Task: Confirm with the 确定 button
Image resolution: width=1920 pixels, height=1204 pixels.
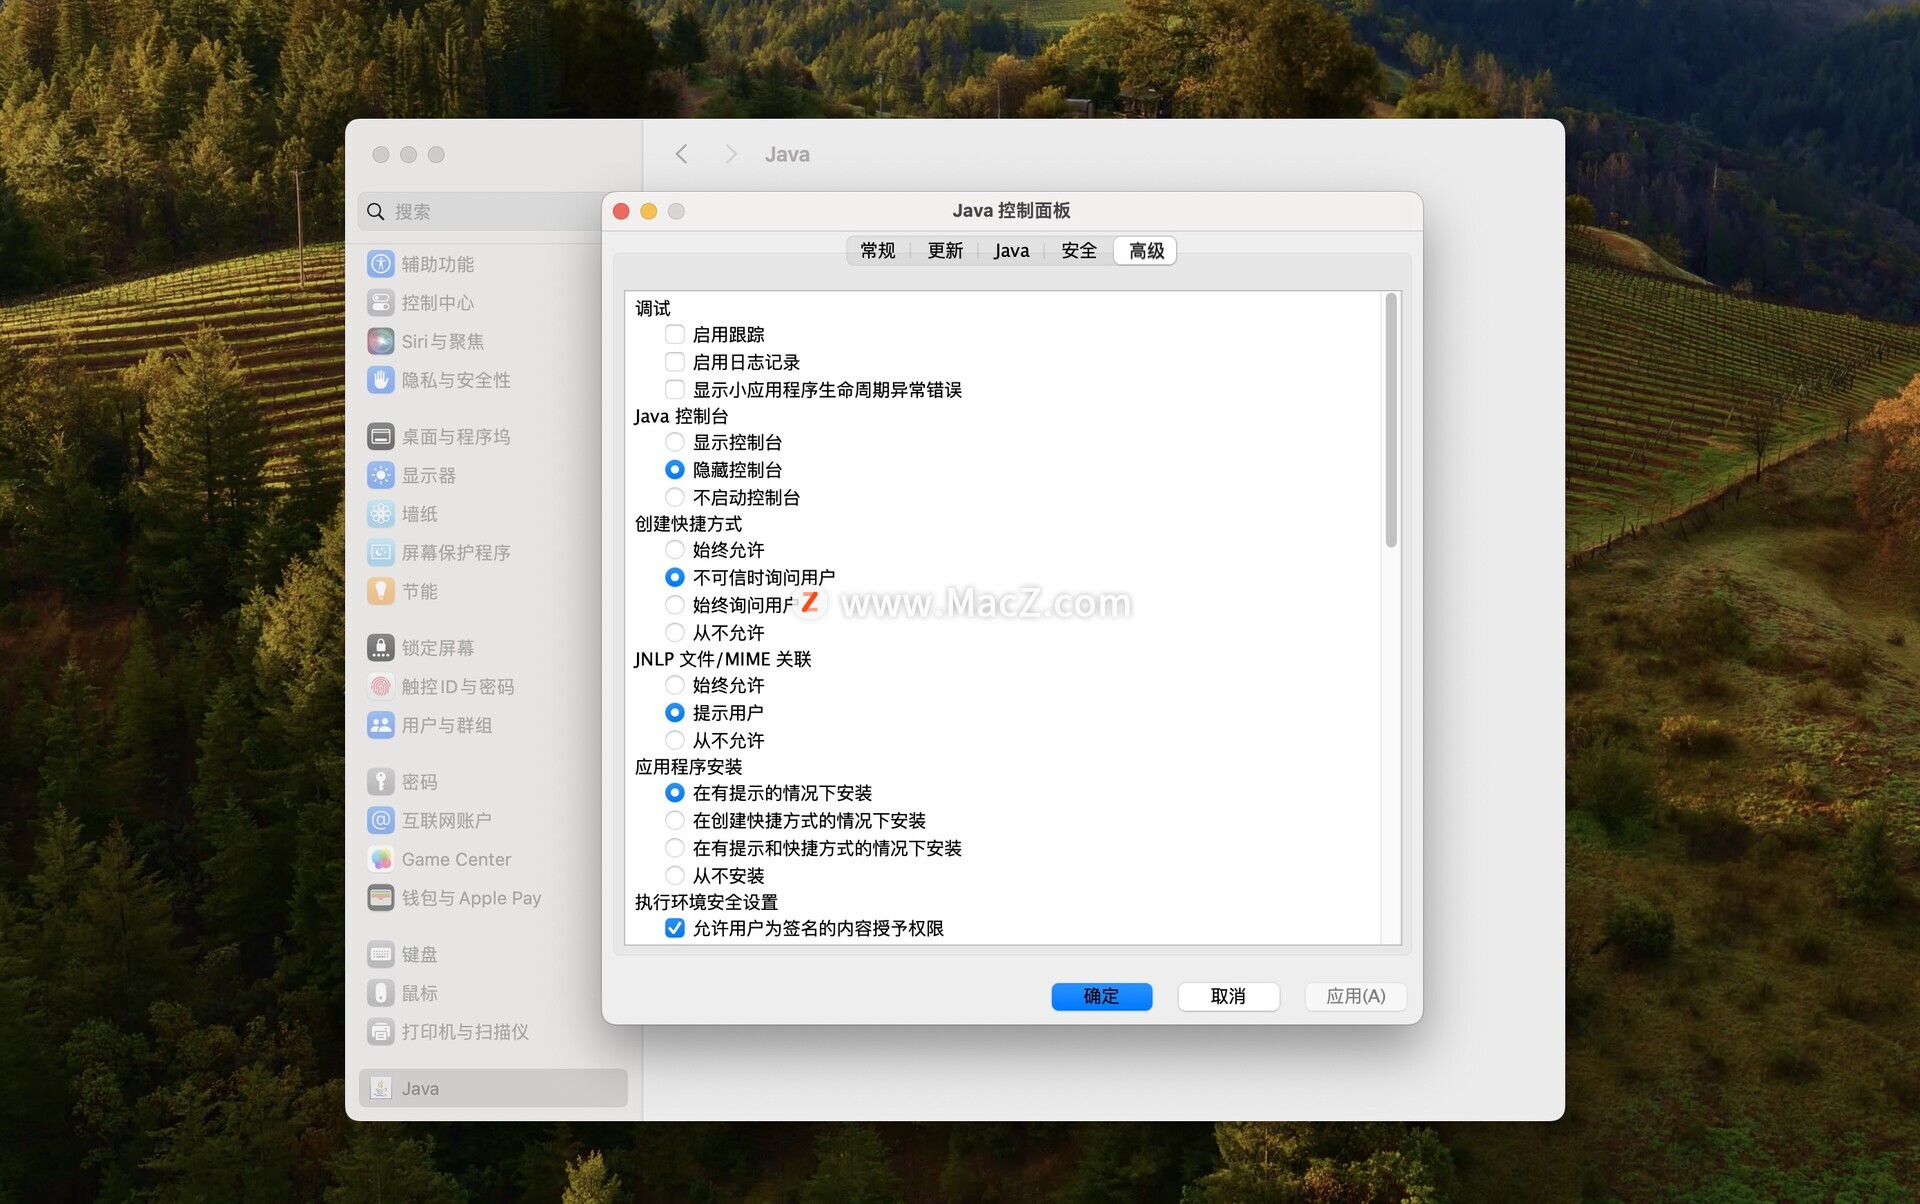Action: coord(1101,996)
